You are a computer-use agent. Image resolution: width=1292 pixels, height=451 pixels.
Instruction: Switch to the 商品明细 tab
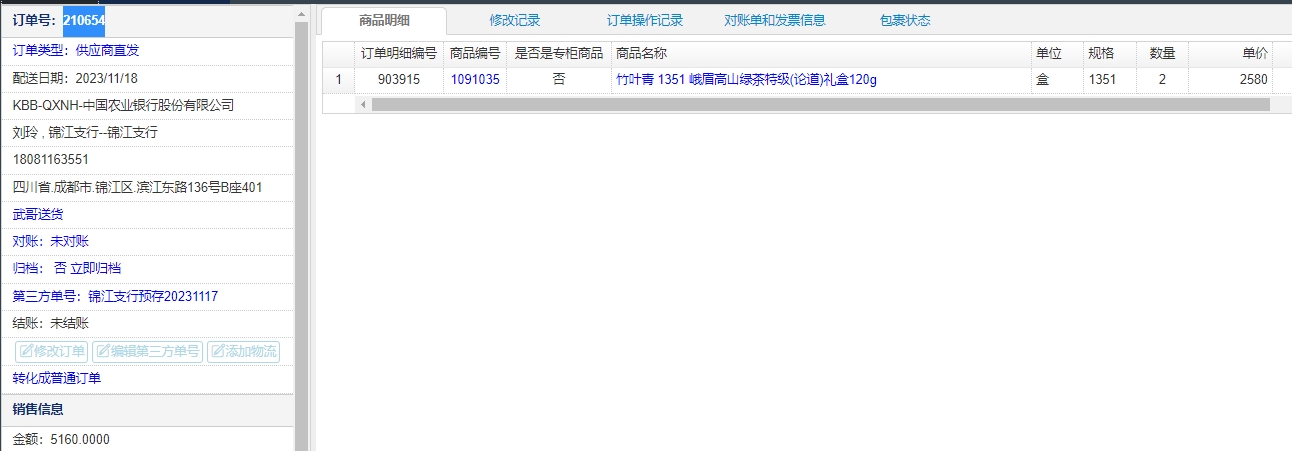[384, 20]
